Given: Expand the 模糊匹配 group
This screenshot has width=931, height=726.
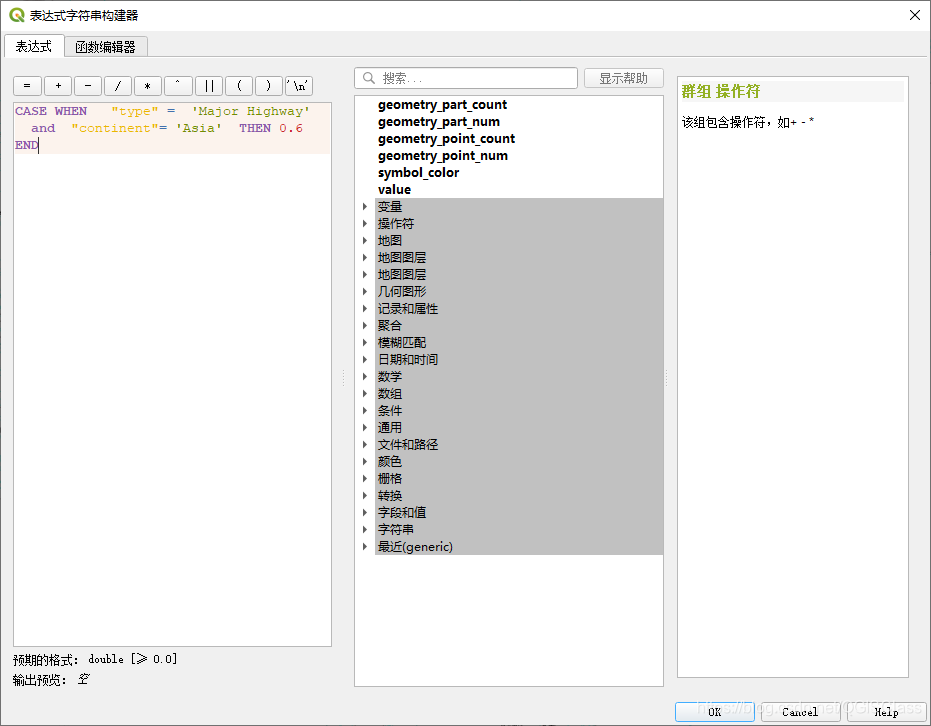Looking at the screenshot, I should click(365, 343).
